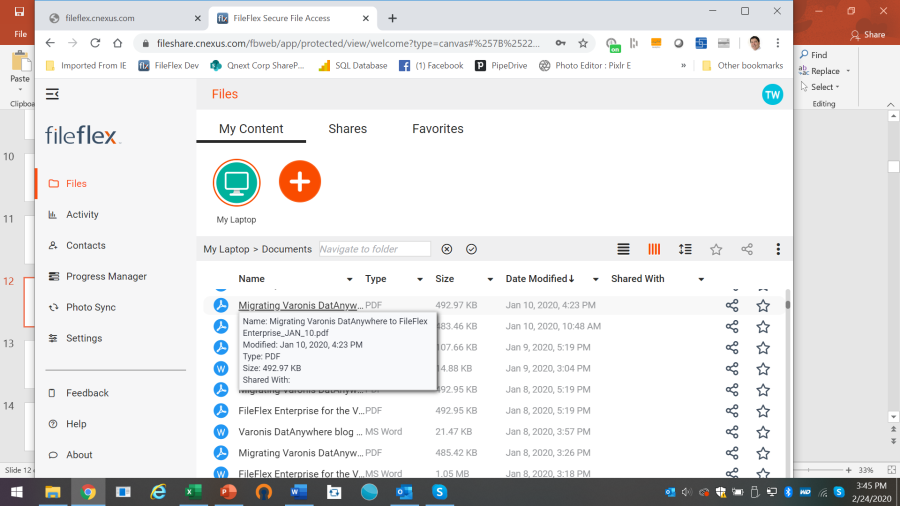Open File Explorer from the taskbar

click(x=53, y=492)
